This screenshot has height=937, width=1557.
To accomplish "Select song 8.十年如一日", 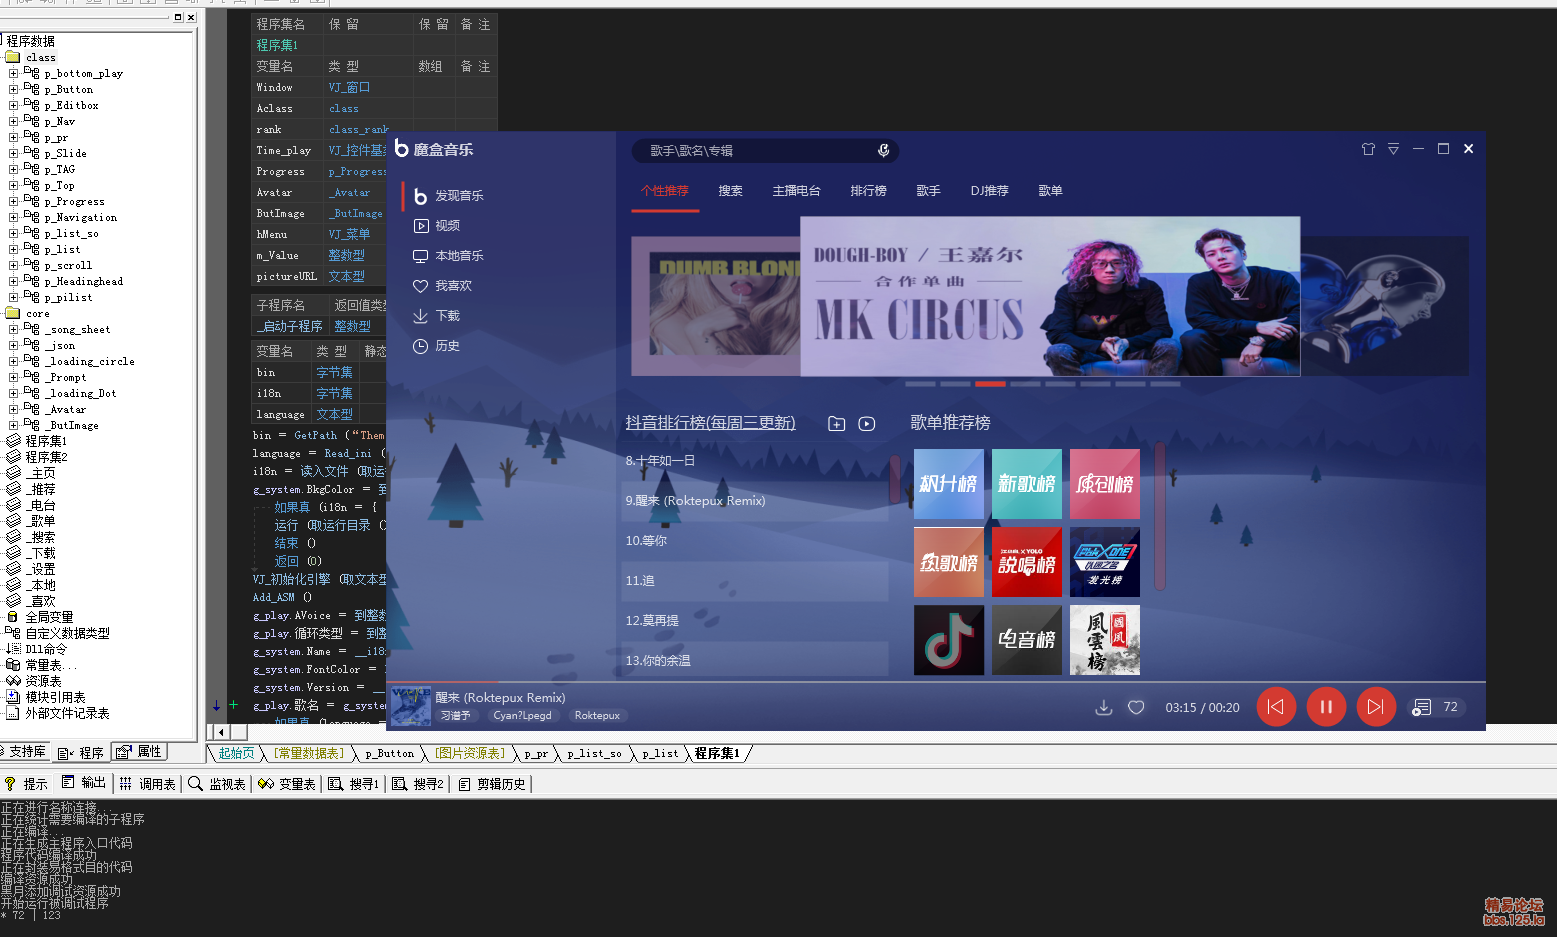I will [x=757, y=461].
